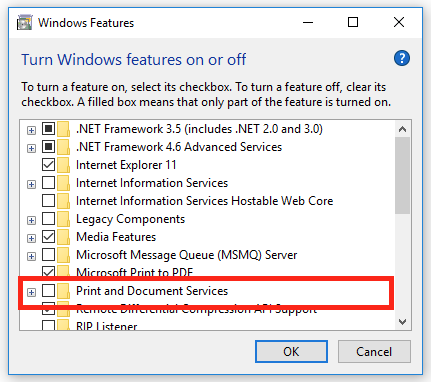The width and height of the screenshot is (431, 382).
Task: Click the blue help question mark icon
Action: tap(402, 59)
